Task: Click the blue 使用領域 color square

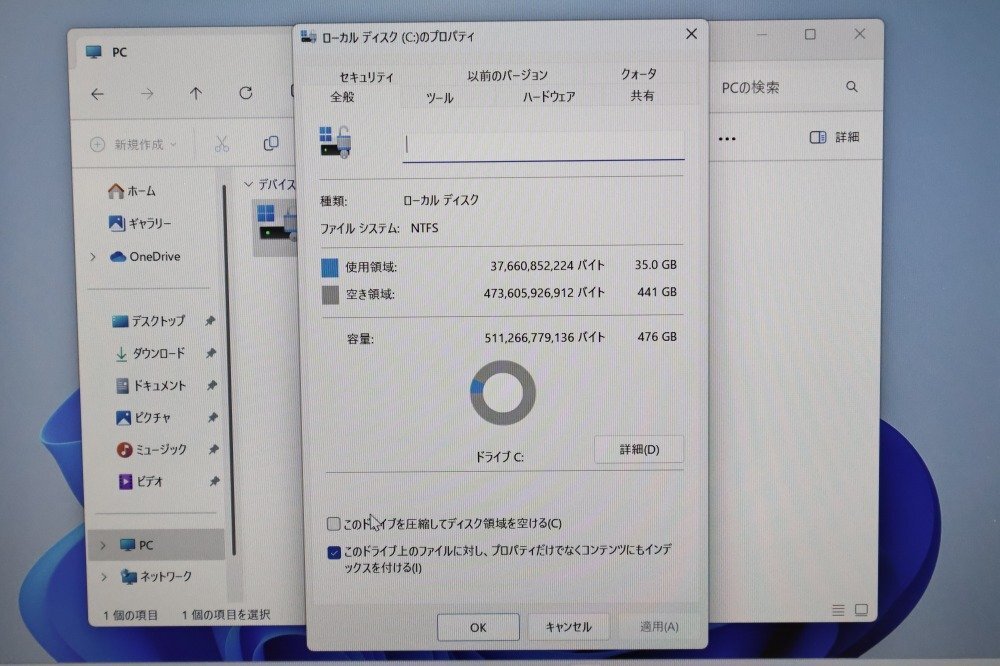Action: click(x=330, y=268)
